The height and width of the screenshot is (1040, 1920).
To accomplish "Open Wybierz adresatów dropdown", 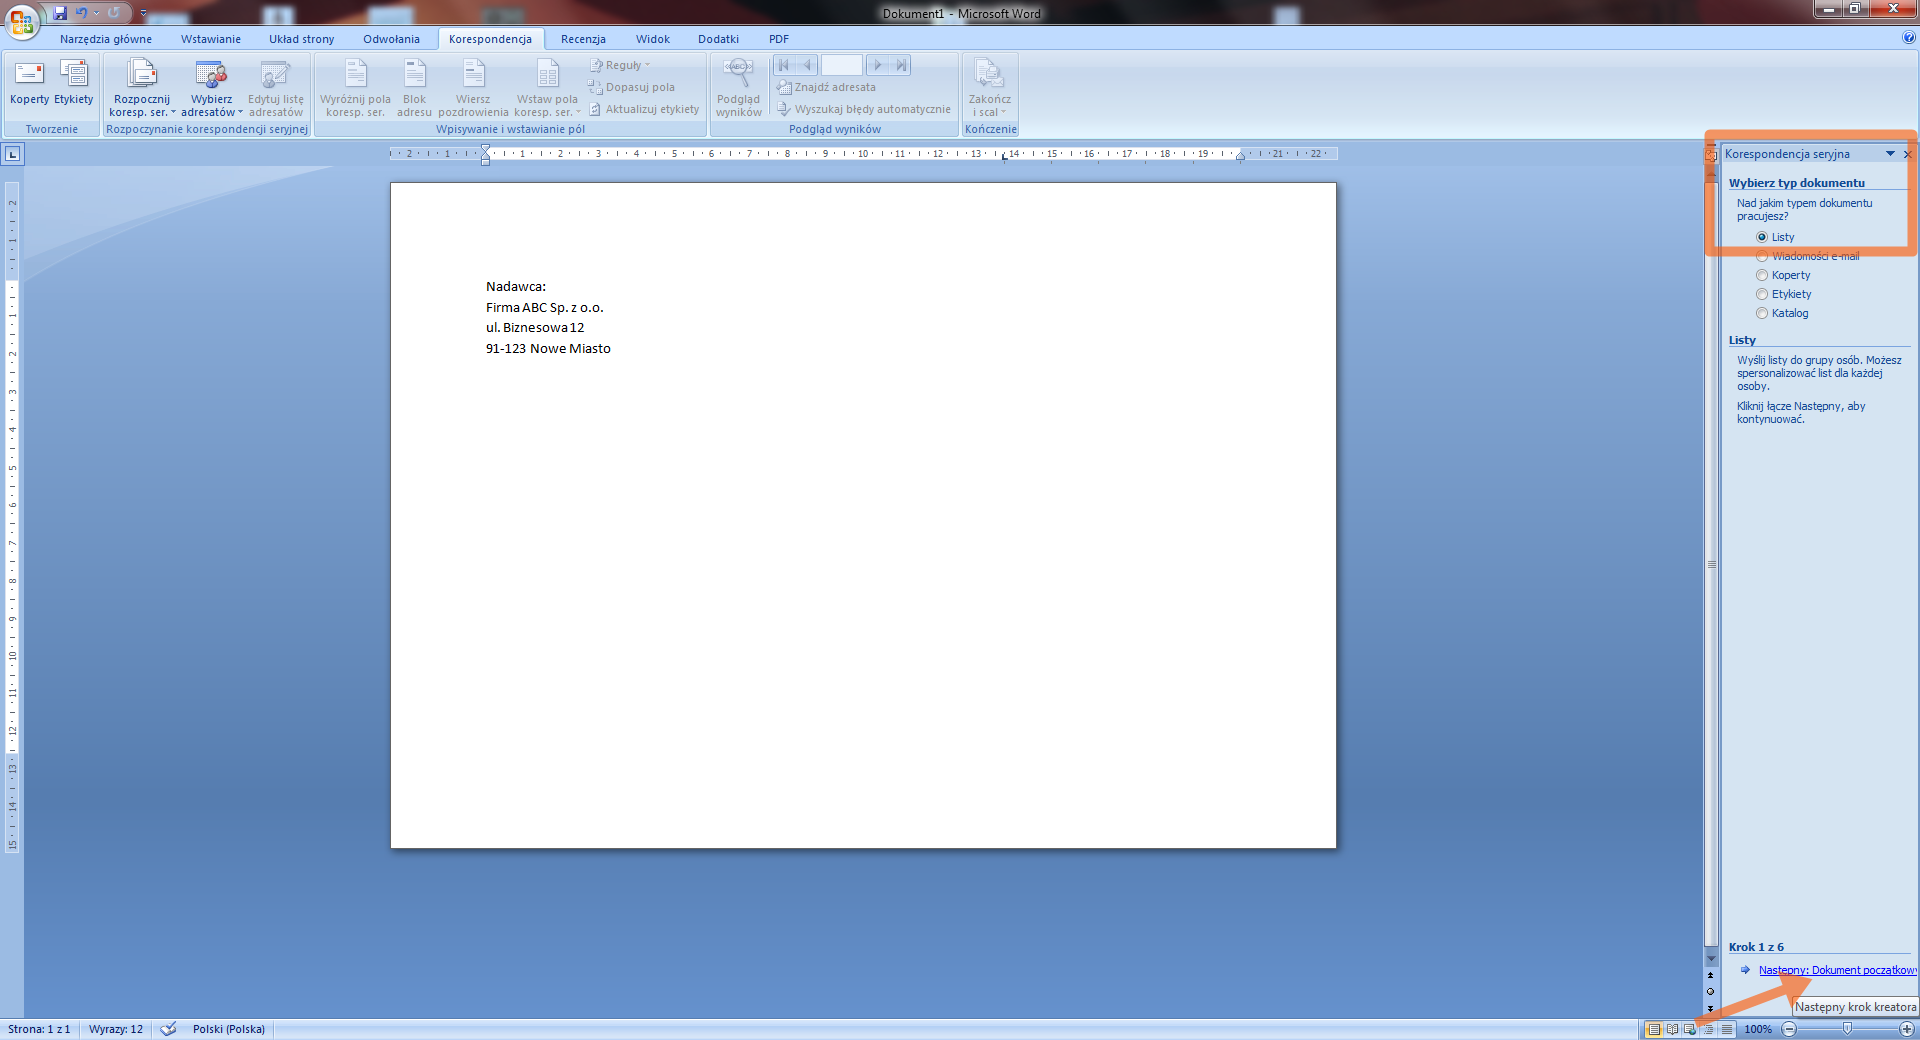I will tap(211, 105).
